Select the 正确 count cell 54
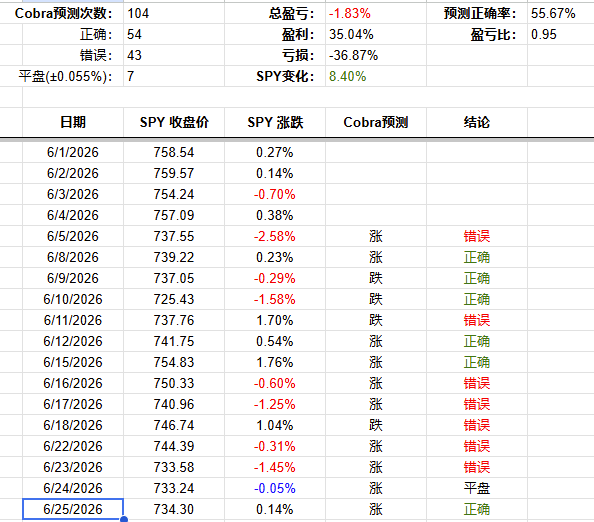Screen dimensions: 594x522 click(174, 34)
